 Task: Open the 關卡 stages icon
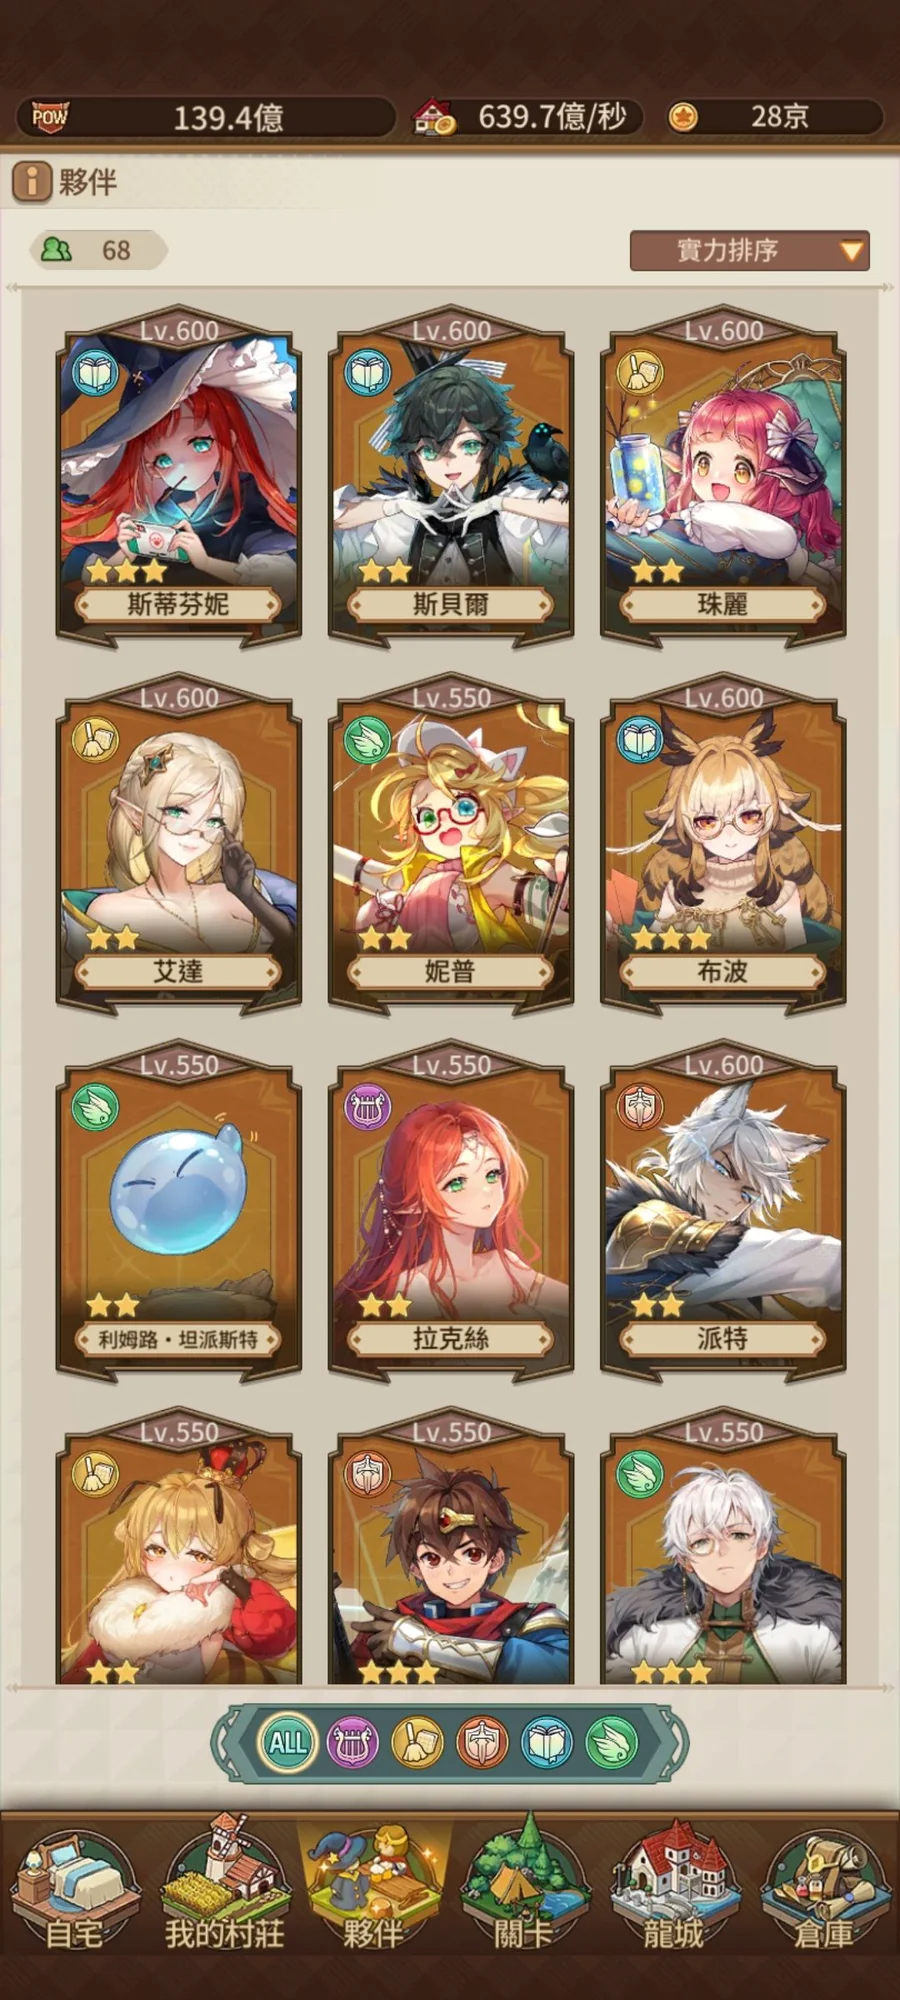click(x=524, y=1885)
